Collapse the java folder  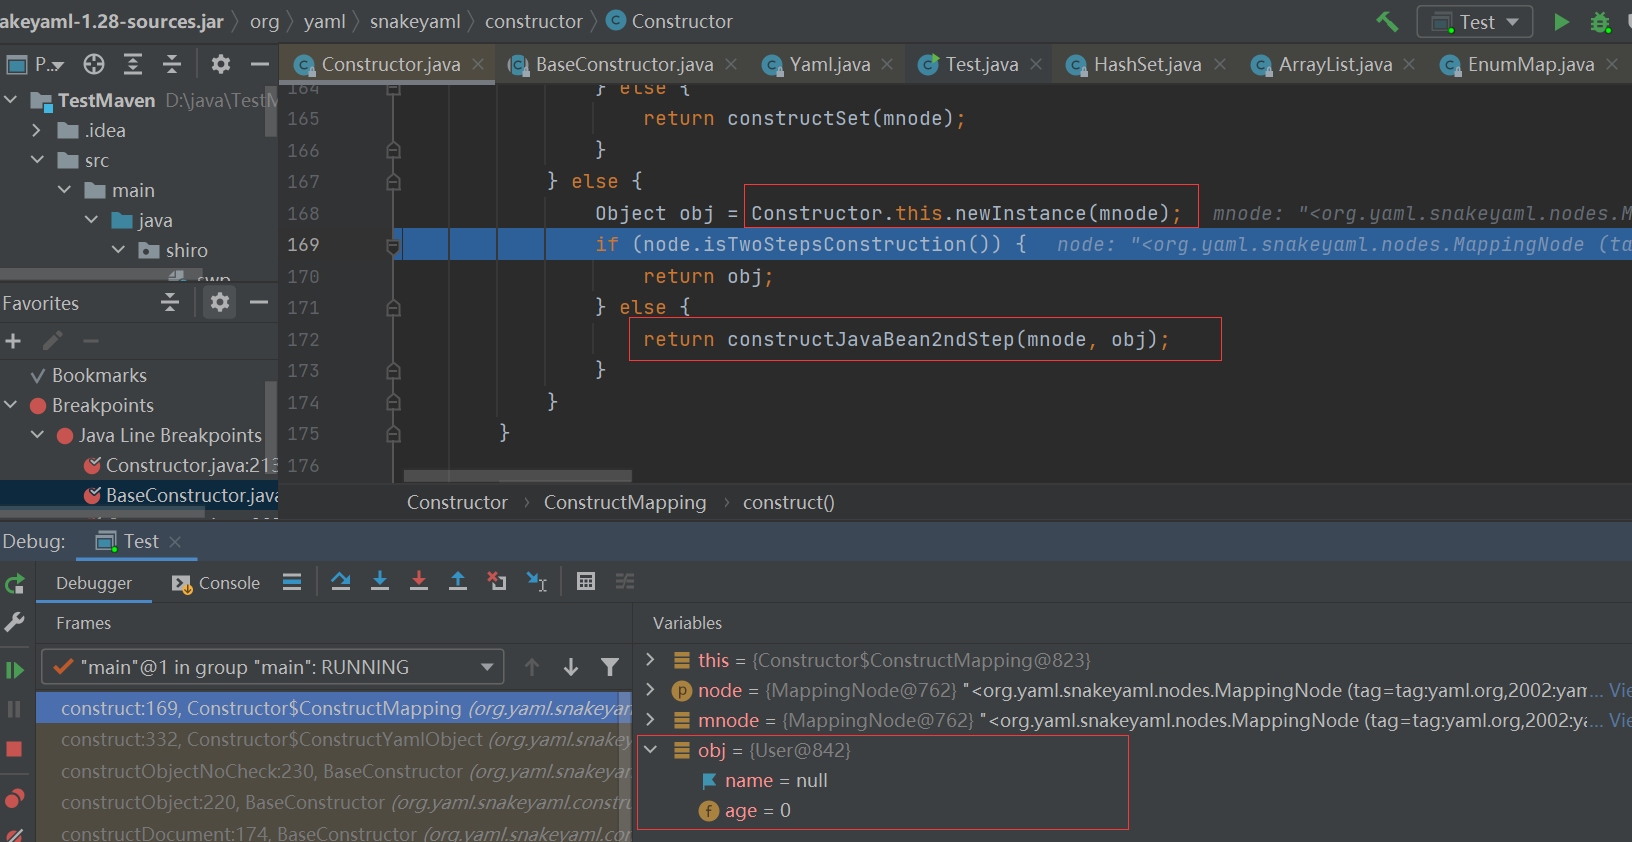pos(91,220)
